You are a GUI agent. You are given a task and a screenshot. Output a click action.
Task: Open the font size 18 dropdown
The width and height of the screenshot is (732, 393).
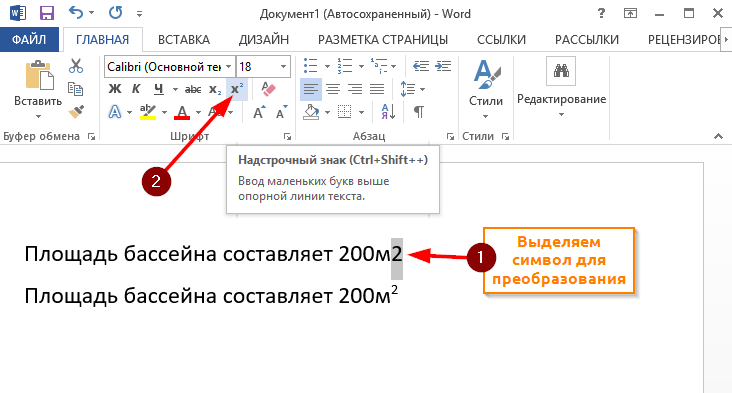[283, 67]
